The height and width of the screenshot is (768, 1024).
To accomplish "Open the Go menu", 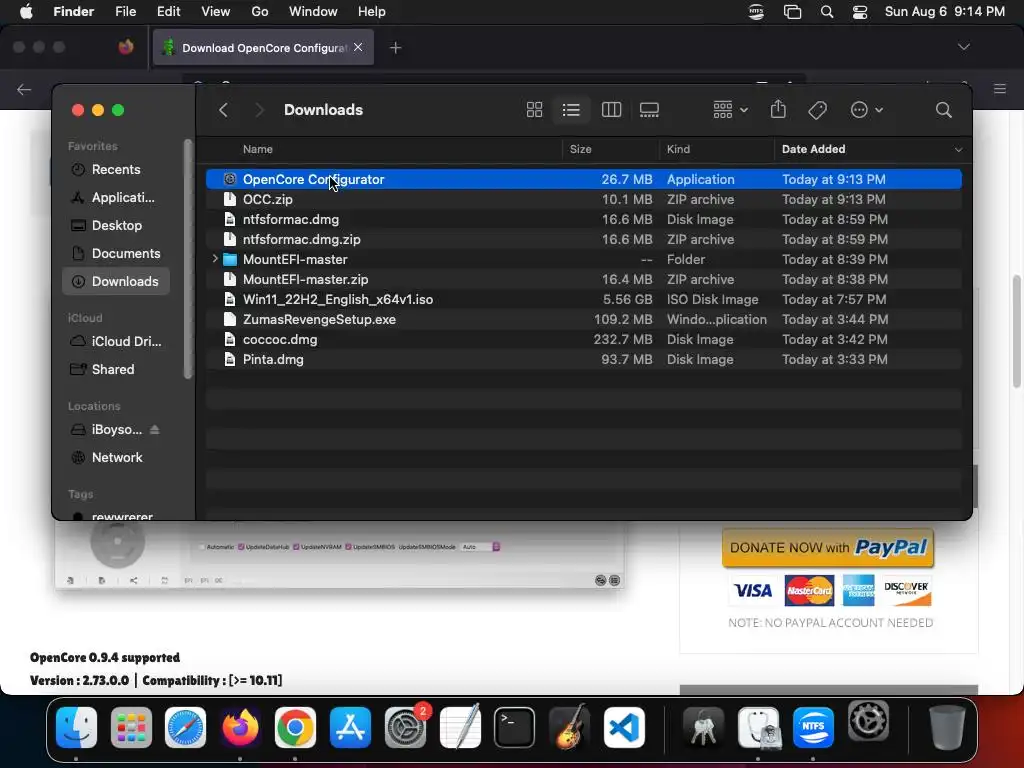I will click(x=260, y=12).
